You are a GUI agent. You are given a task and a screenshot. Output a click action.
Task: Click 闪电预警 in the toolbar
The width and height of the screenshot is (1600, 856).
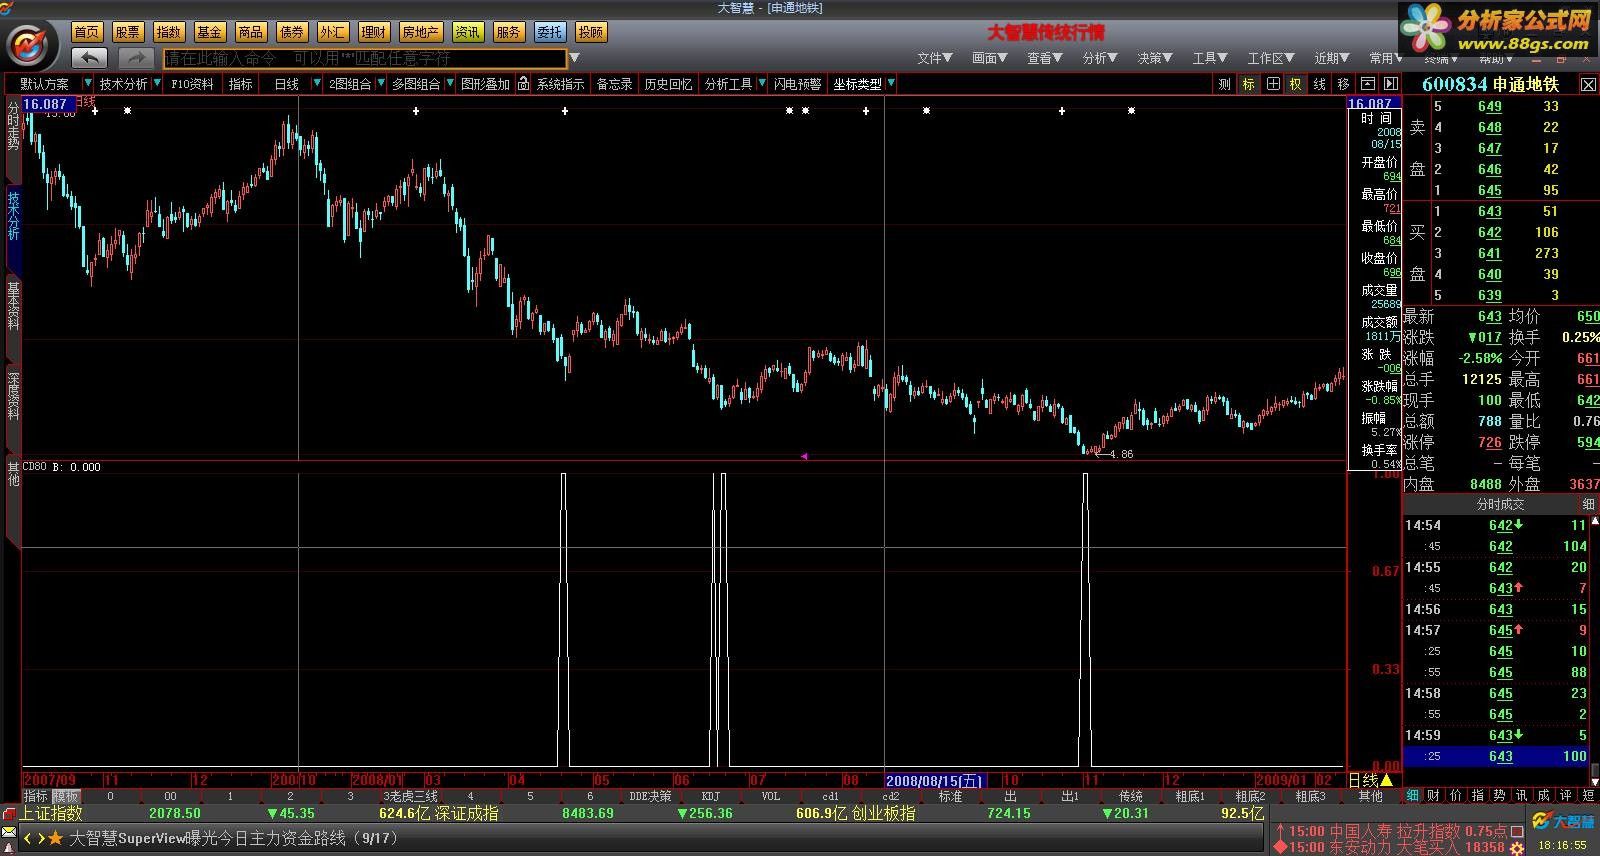797,84
